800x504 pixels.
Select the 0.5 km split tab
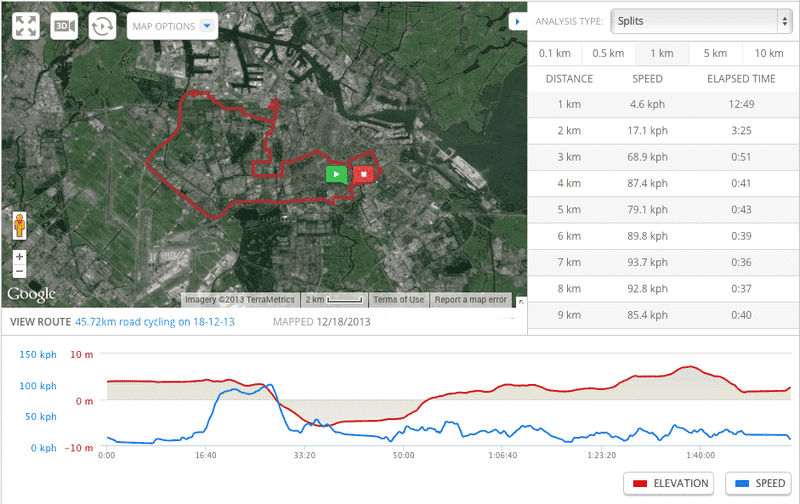607,53
